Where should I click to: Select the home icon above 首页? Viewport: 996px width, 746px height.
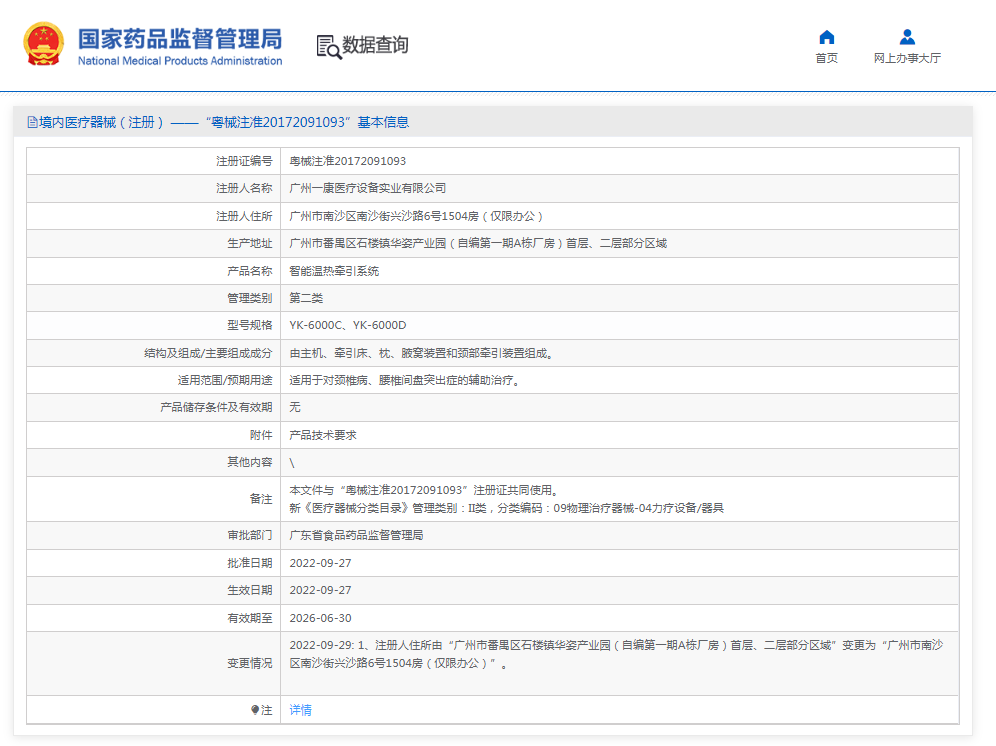click(x=826, y=37)
